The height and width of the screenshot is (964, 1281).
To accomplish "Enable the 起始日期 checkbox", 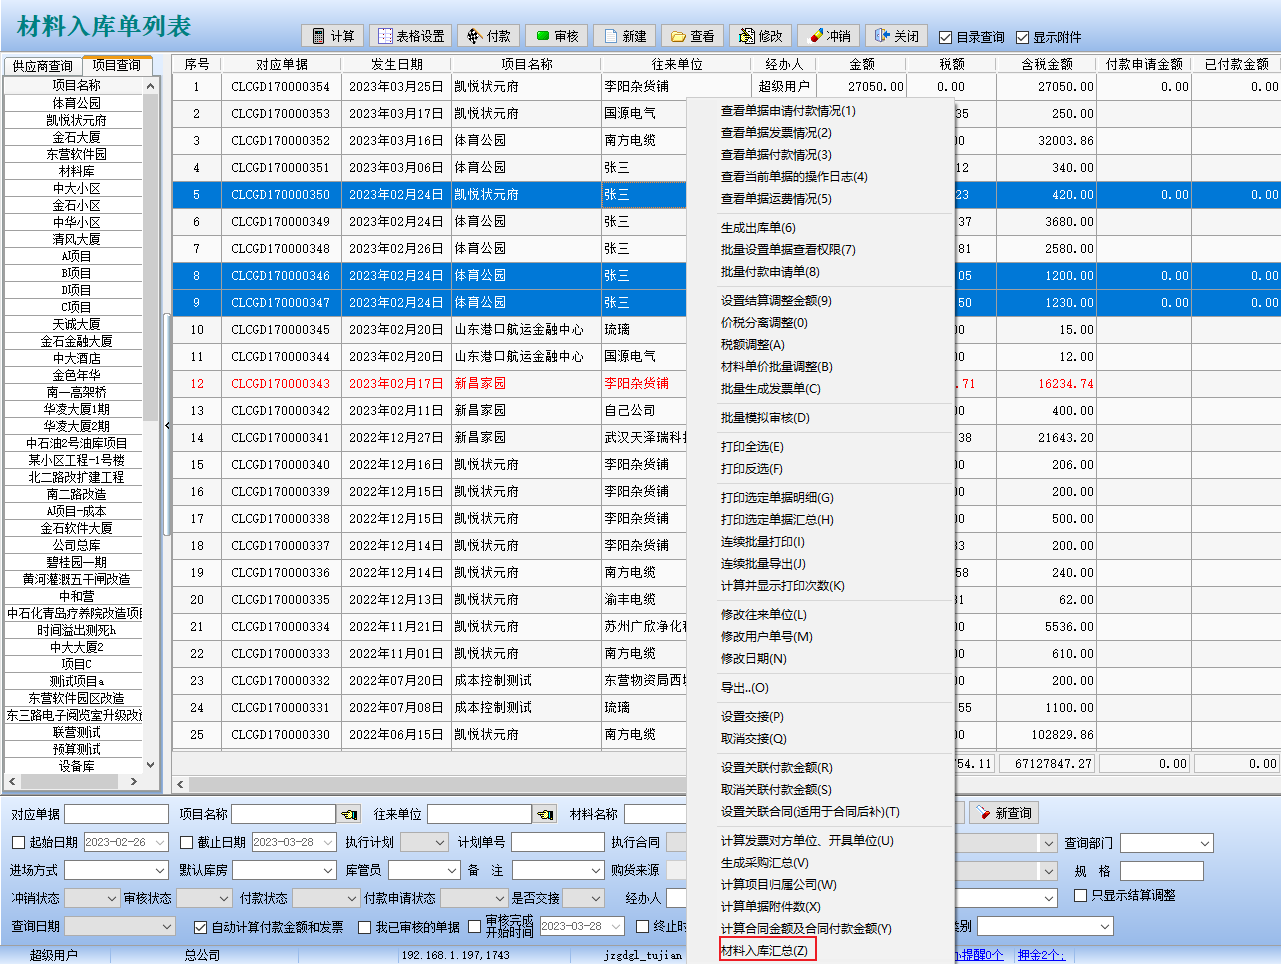I will (x=18, y=842).
